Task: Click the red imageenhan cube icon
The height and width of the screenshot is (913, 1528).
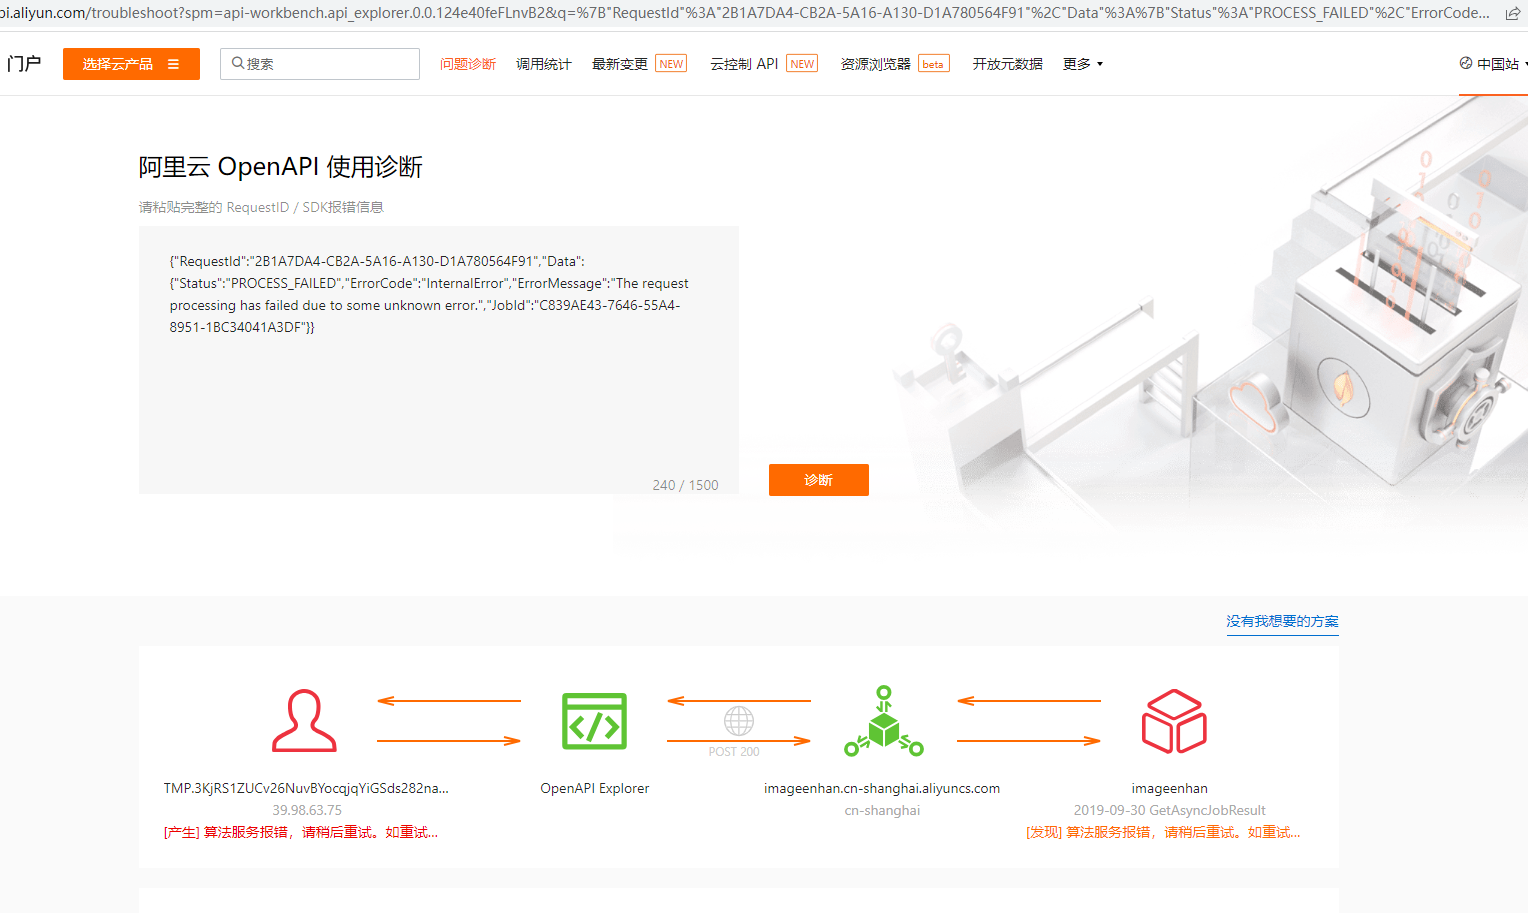Action: click(x=1174, y=721)
